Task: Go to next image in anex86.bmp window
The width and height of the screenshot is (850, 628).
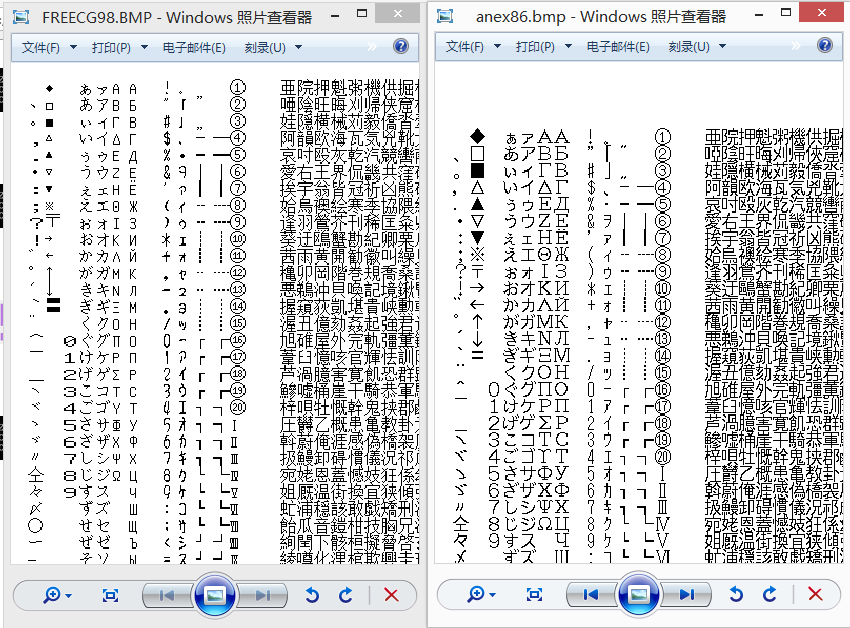Action: [x=687, y=594]
